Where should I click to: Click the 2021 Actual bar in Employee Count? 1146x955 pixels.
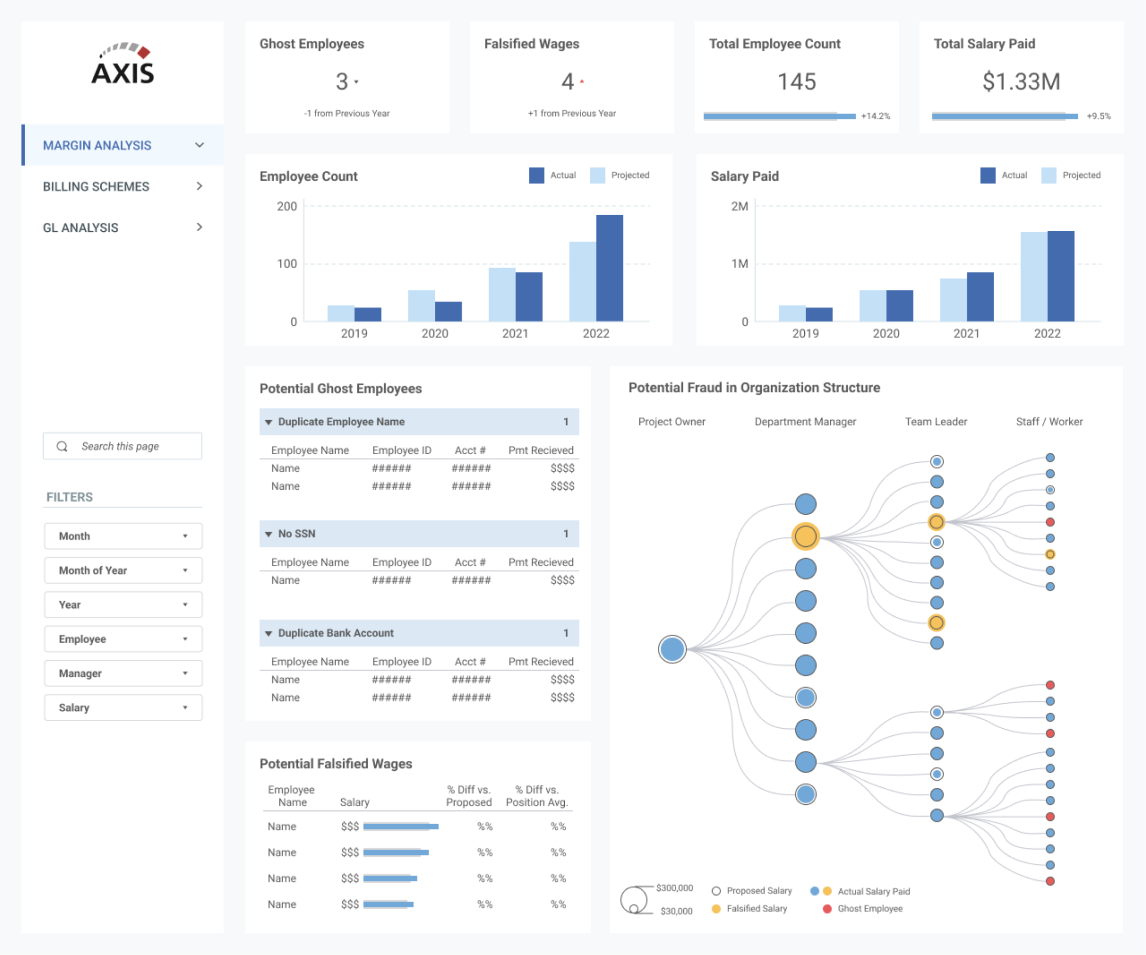529,297
